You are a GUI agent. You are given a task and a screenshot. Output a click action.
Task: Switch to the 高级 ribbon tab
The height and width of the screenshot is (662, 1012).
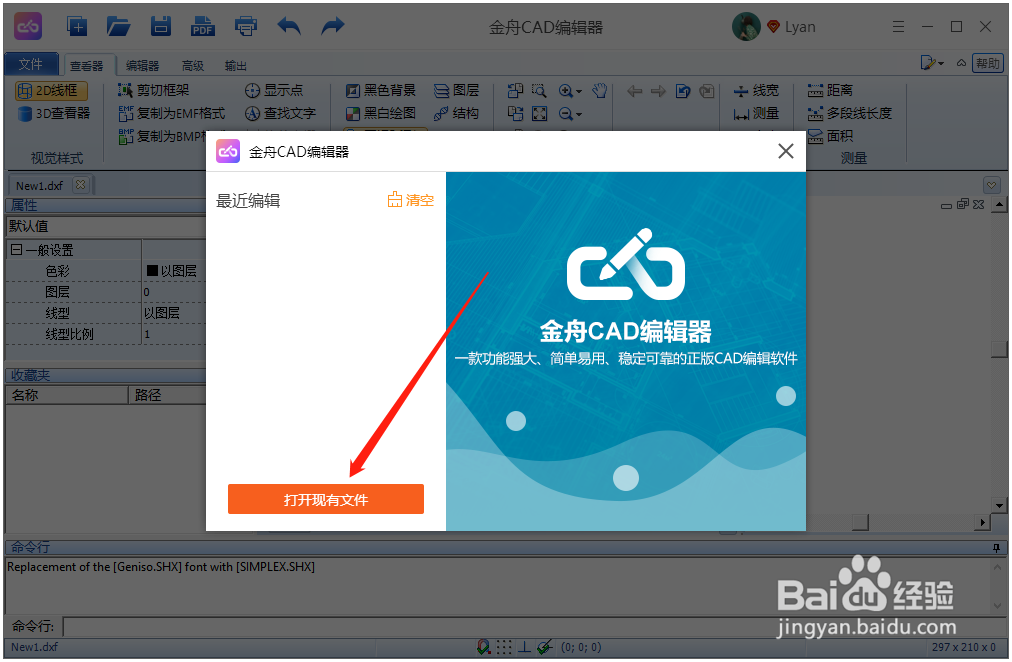click(192, 65)
